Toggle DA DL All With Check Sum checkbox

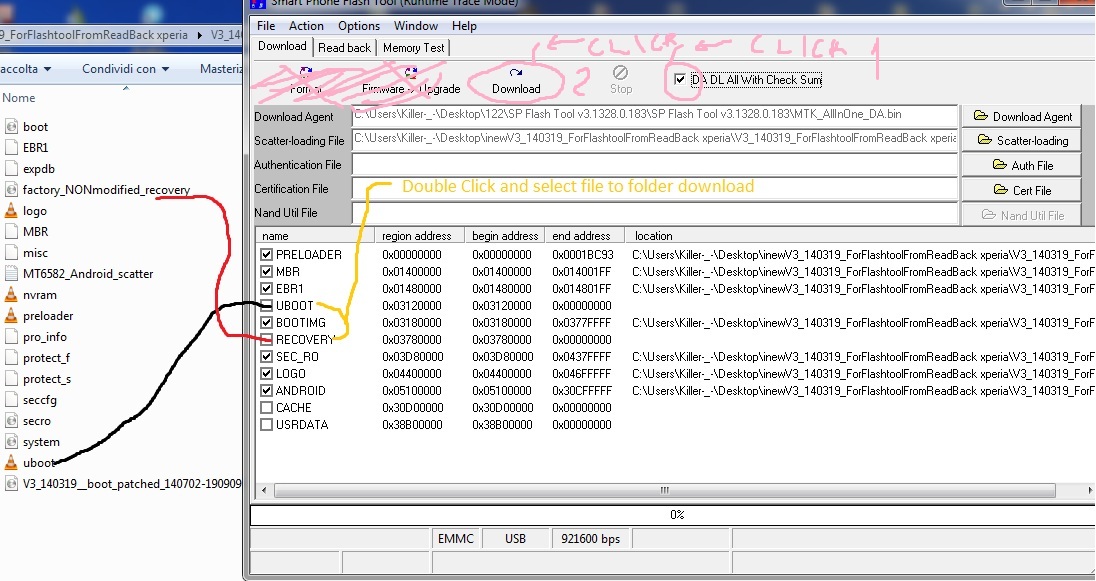coord(679,79)
